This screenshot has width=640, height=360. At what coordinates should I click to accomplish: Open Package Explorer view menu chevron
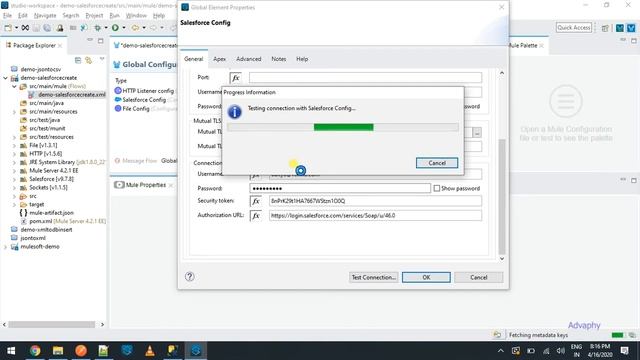(102, 60)
